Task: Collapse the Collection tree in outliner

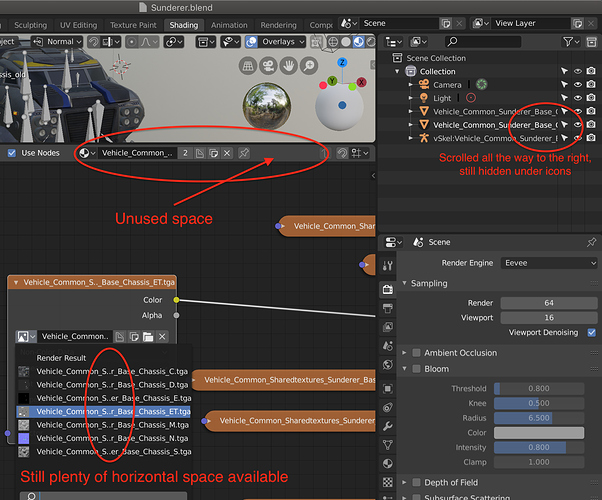Action: pyautogui.click(x=397, y=71)
